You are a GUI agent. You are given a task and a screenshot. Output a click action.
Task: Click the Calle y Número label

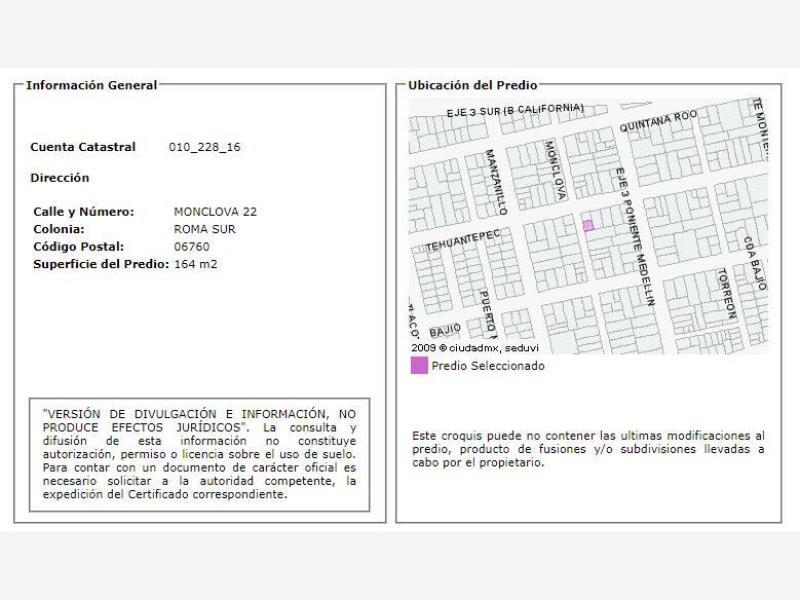[84, 212]
